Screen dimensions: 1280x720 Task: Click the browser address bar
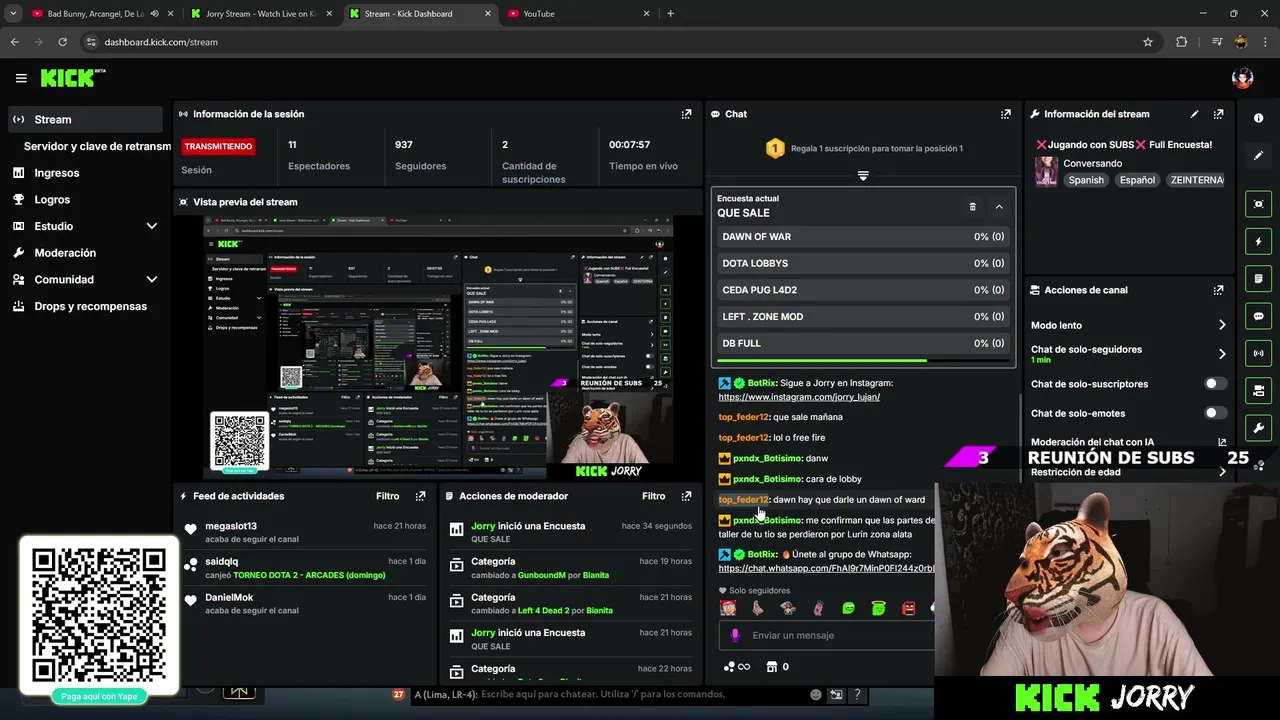pos(610,42)
